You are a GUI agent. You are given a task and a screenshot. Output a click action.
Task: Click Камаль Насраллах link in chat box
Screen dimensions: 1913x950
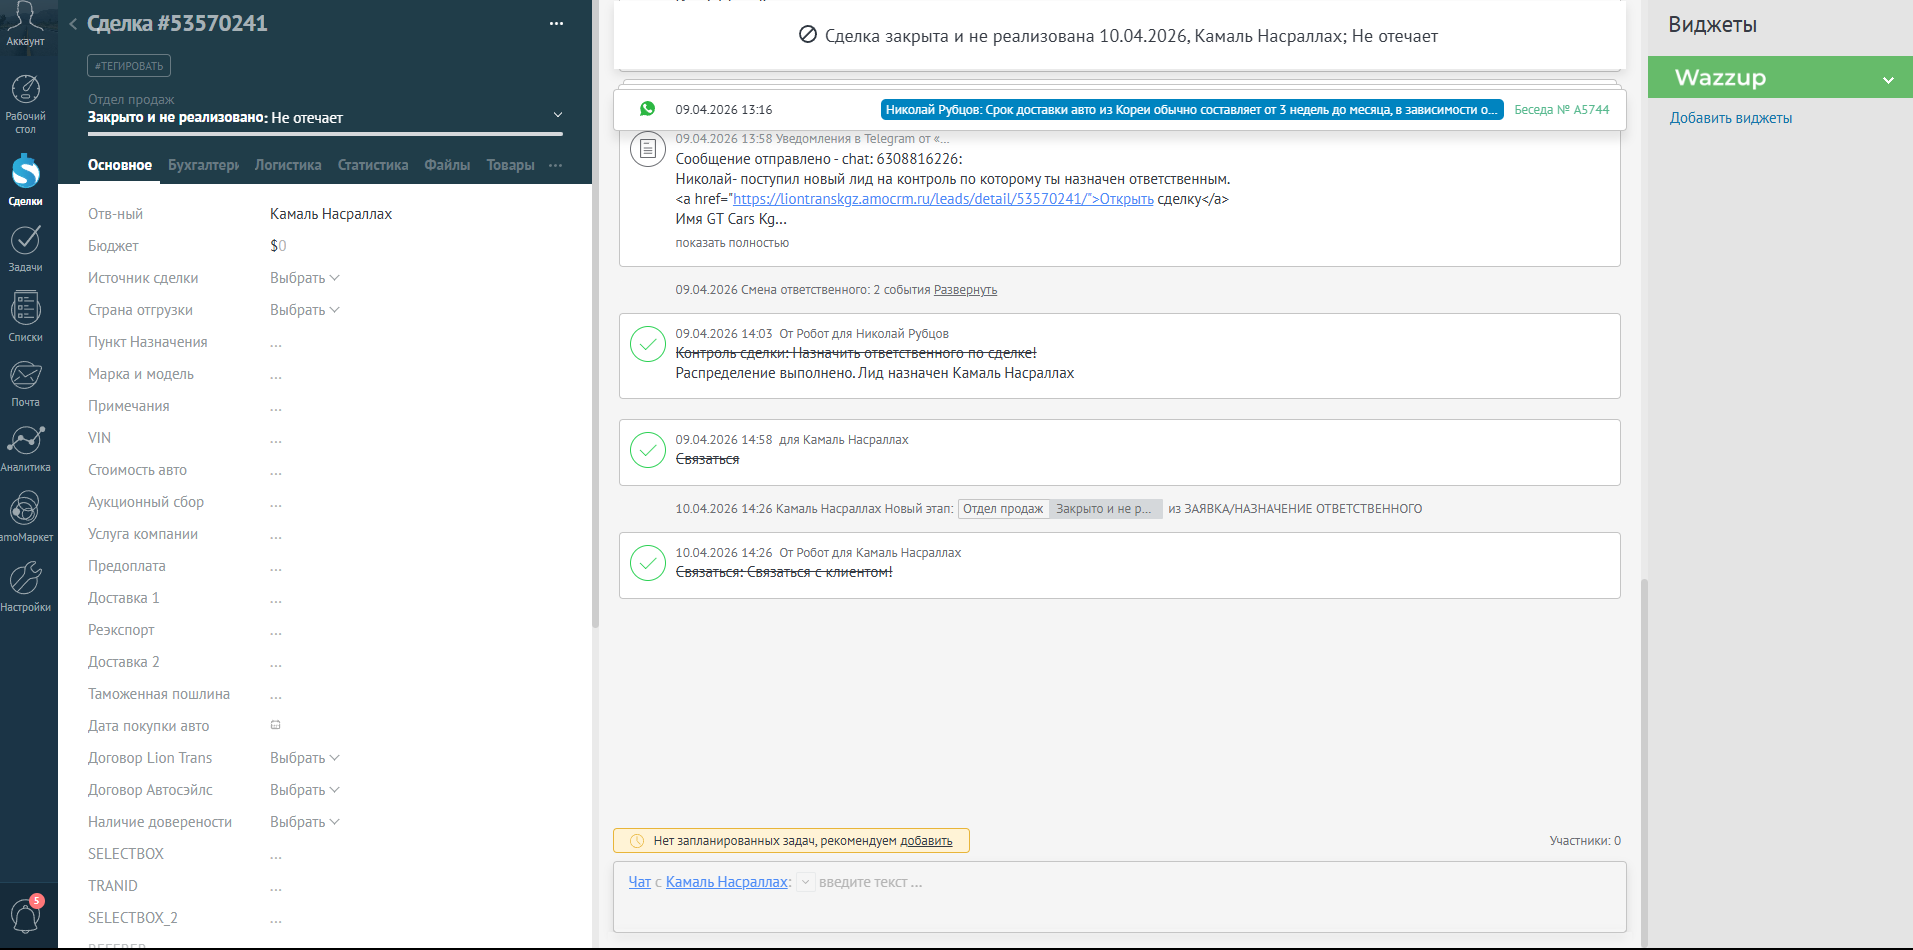(727, 882)
